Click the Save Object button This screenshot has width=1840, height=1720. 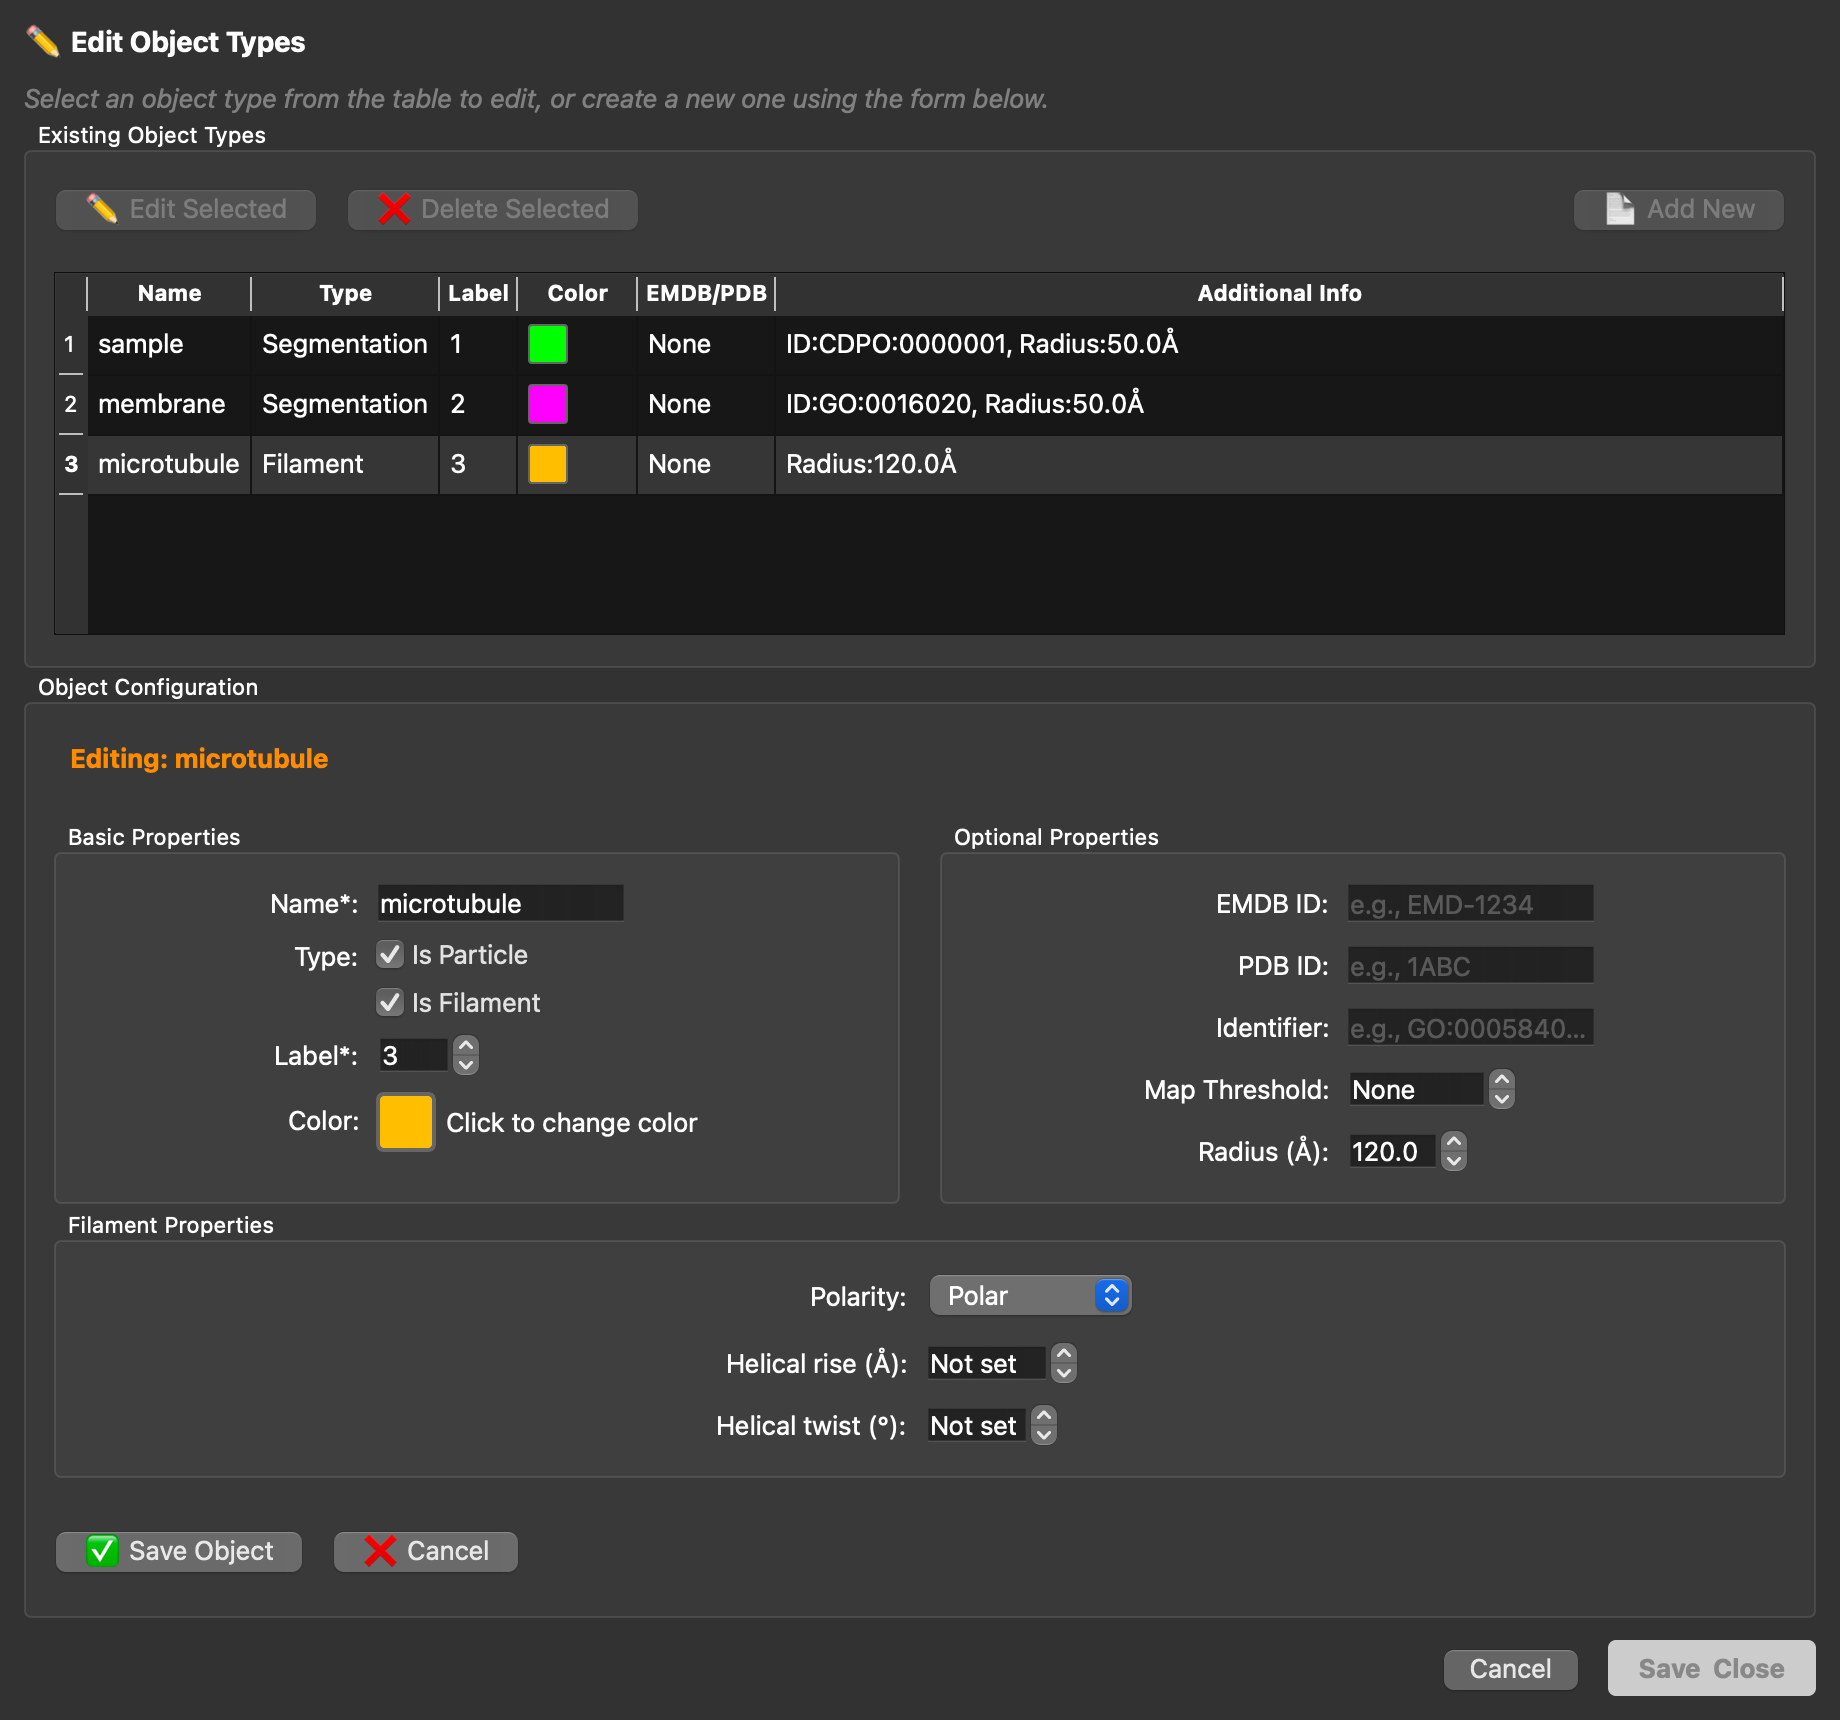click(179, 1551)
